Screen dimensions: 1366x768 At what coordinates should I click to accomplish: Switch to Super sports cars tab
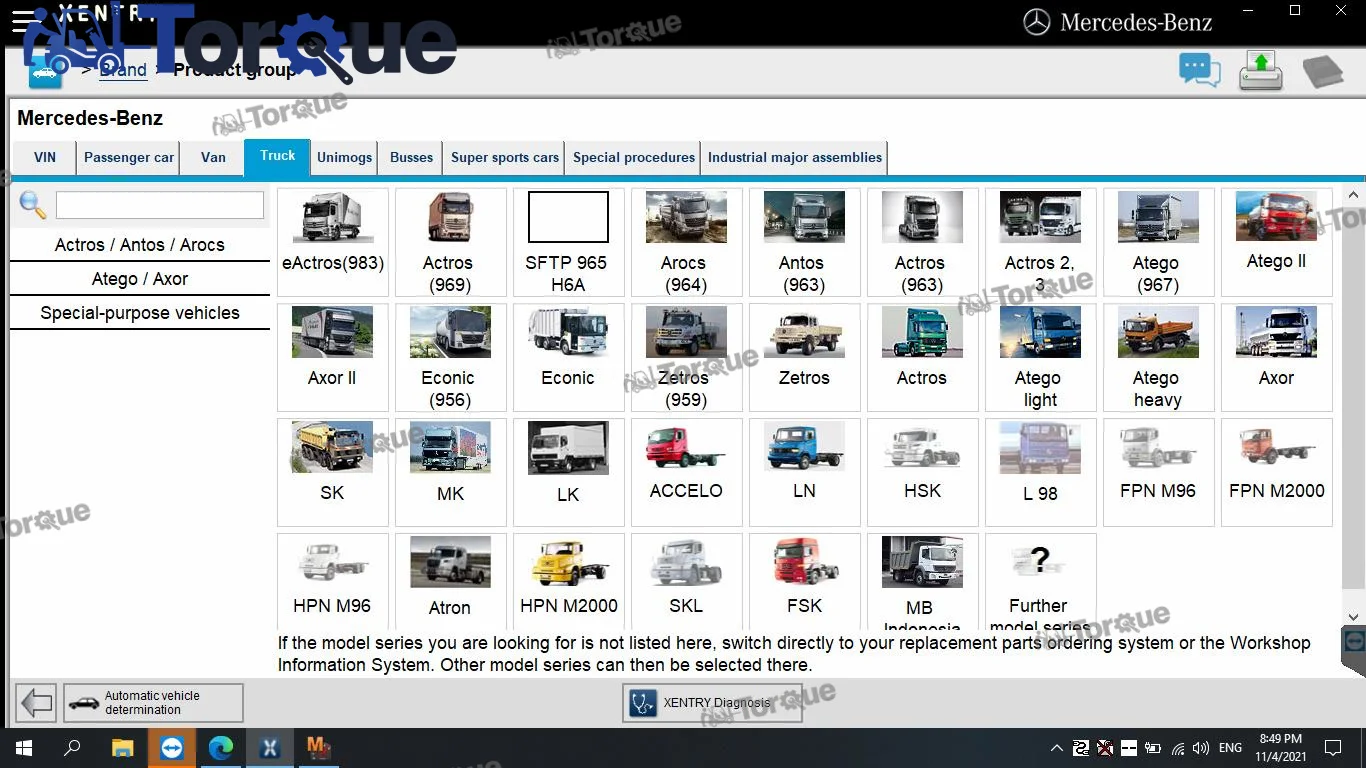pos(505,158)
